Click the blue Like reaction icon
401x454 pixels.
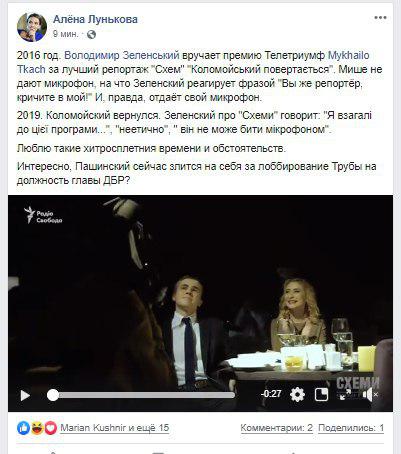pos(24,428)
